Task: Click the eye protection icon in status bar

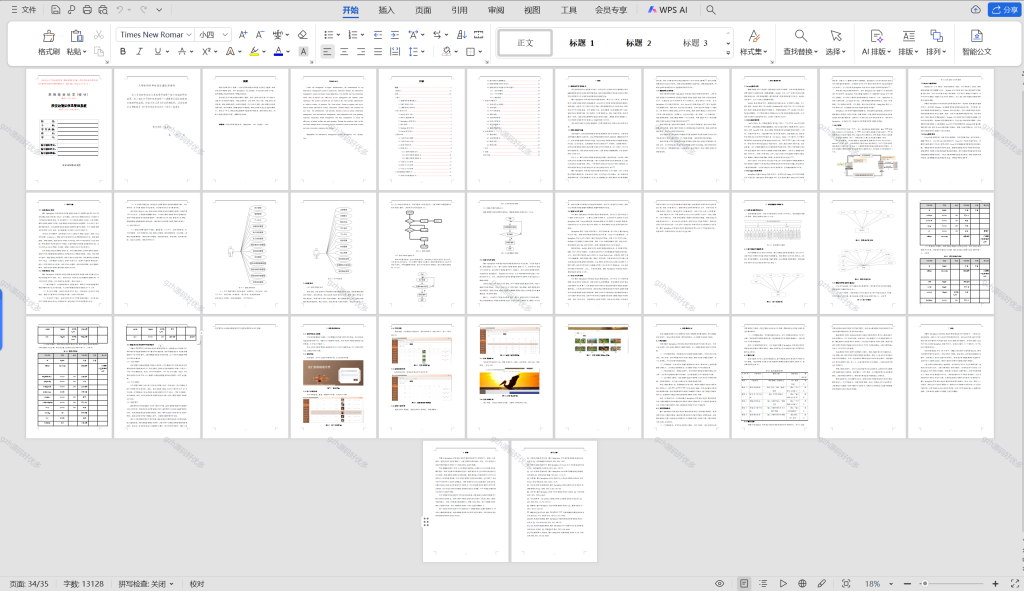Action: coord(719,584)
